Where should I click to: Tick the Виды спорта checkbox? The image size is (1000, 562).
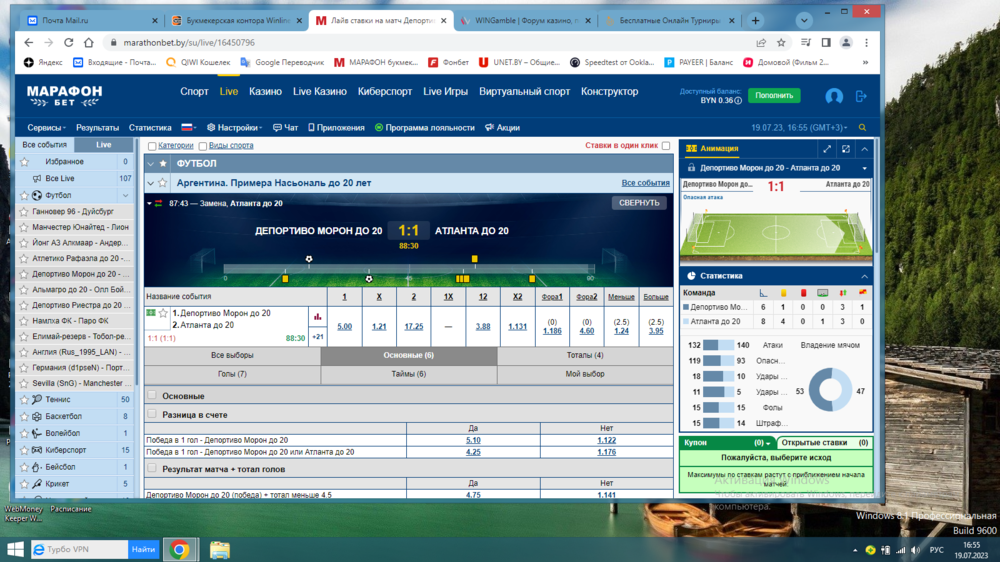click(x=203, y=146)
